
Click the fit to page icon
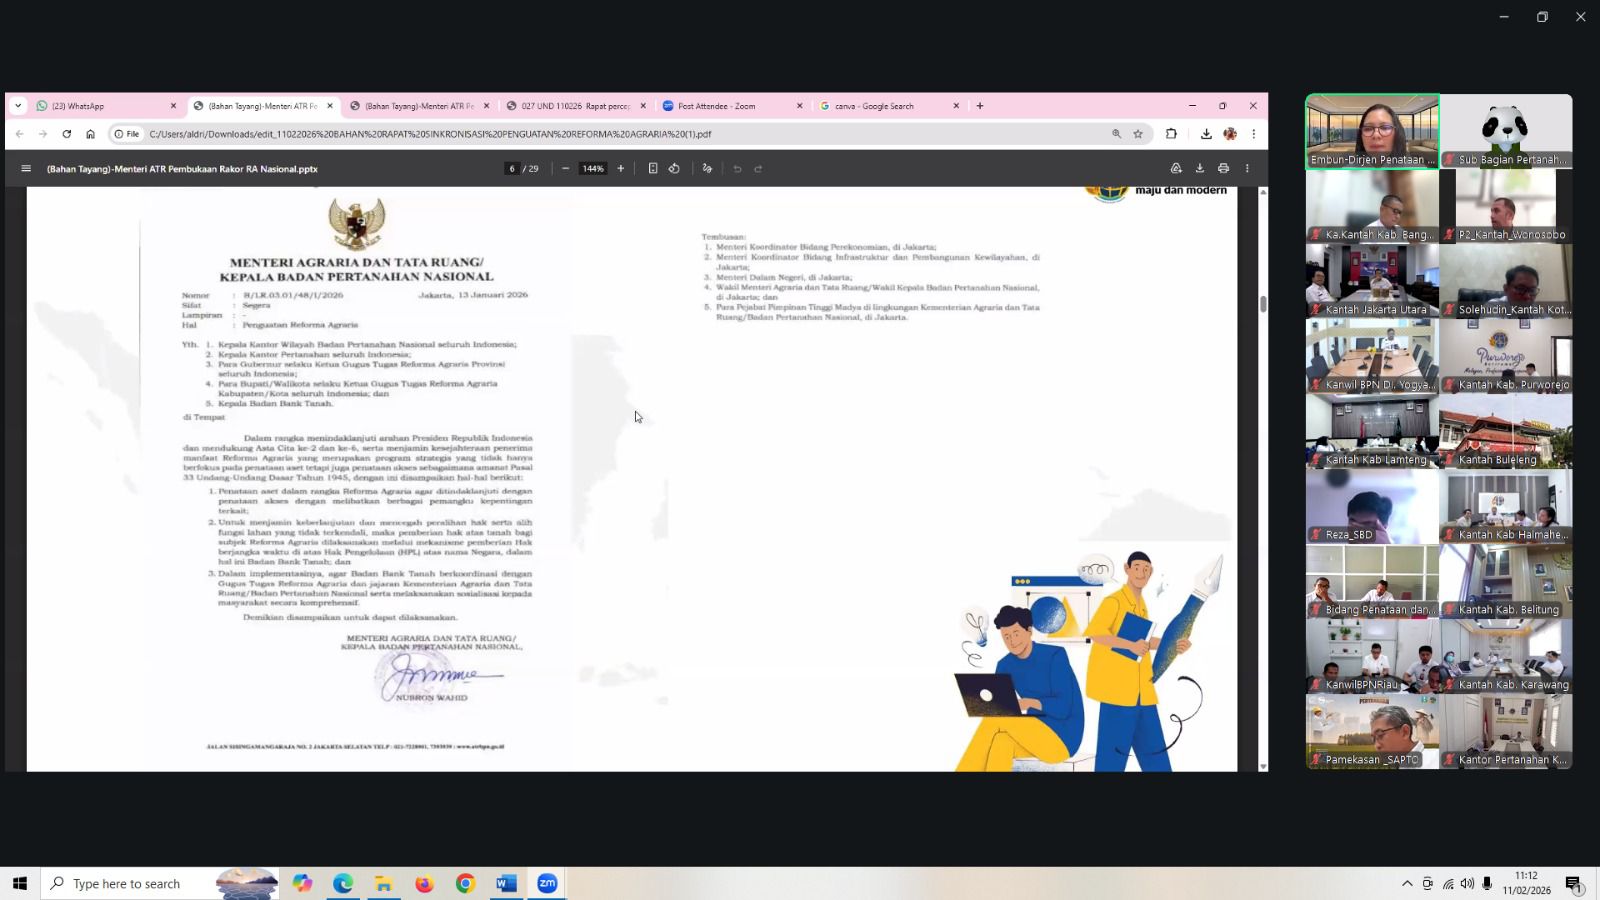653,169
